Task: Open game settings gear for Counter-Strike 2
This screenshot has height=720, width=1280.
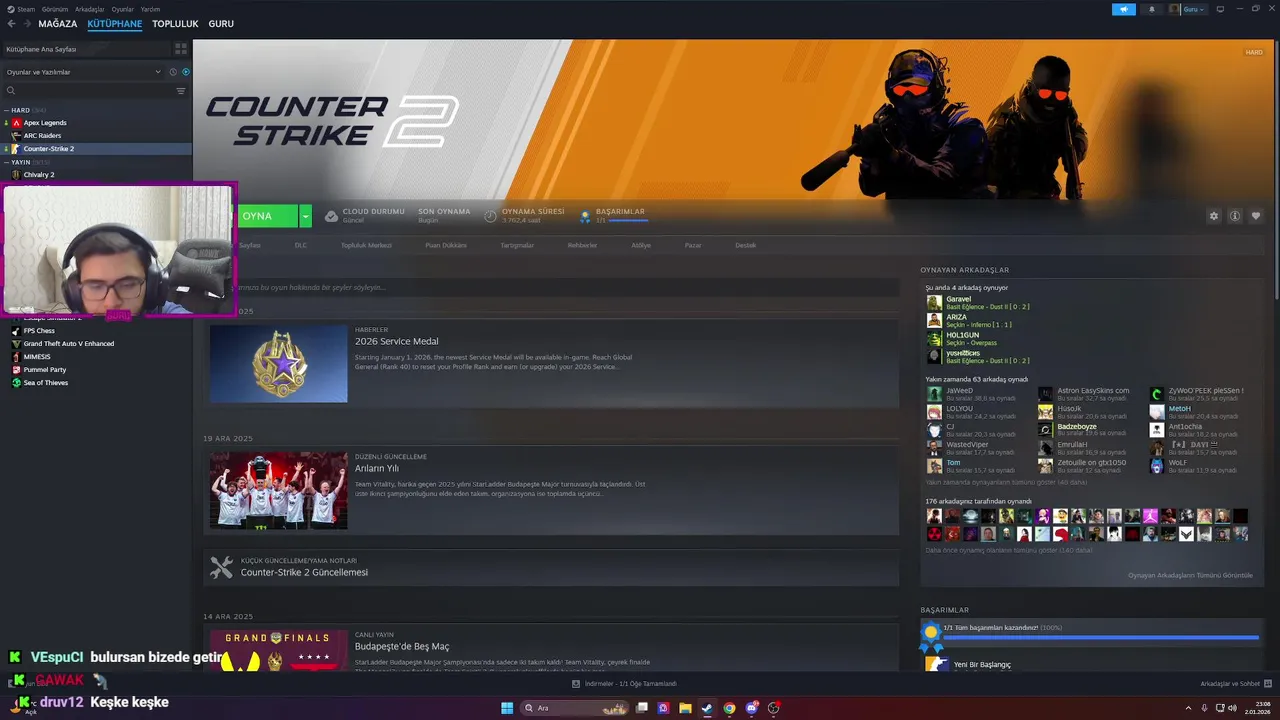Action: click(x=1214, y=216)
